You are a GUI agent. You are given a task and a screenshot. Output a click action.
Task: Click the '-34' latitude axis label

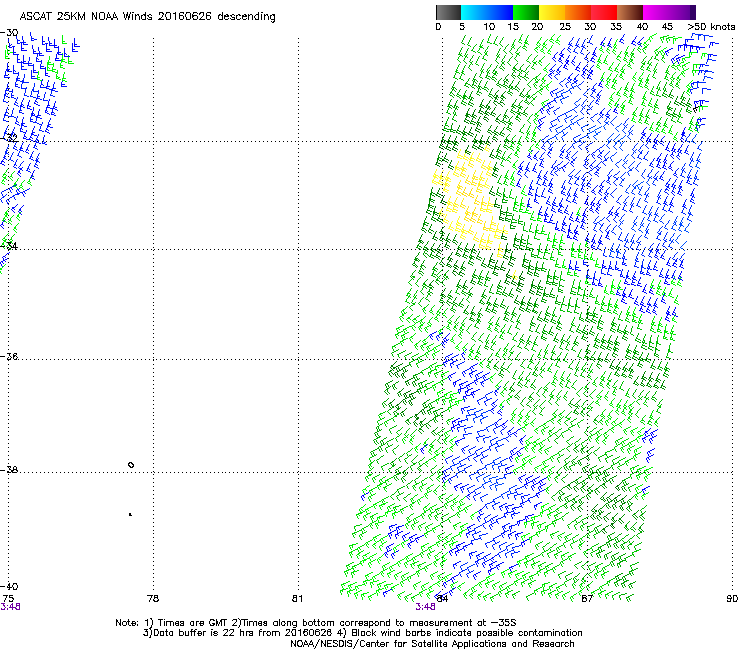pos(9,246)
